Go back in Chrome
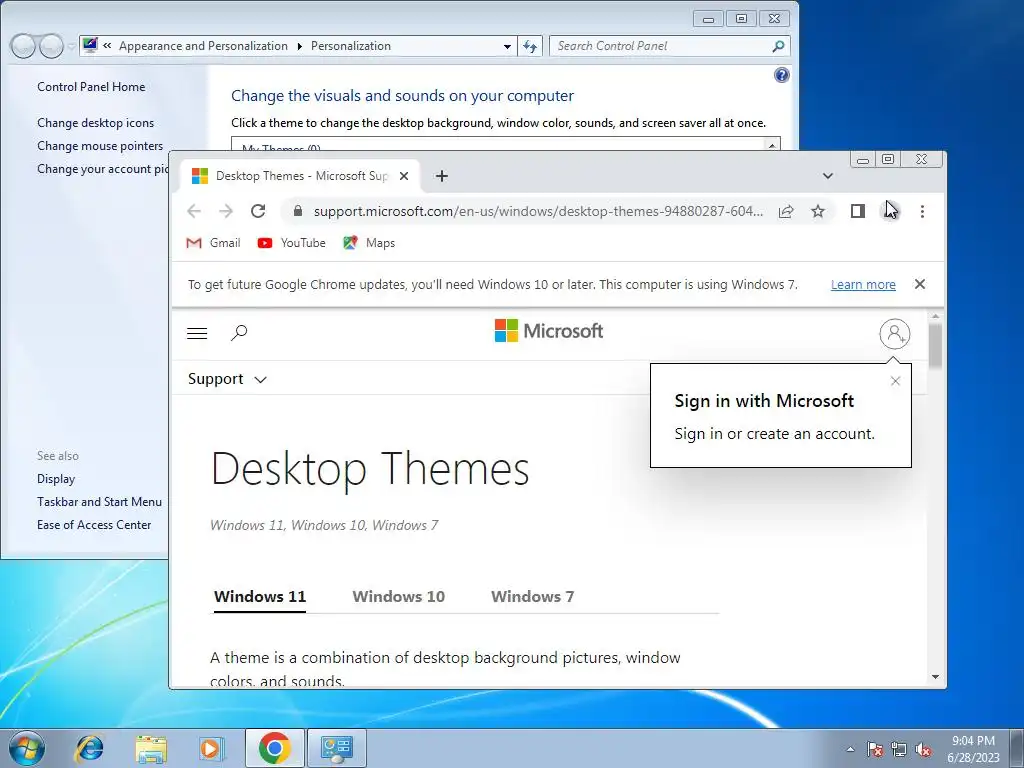The height and width of the screenshot is (768, 1024). 194,211
